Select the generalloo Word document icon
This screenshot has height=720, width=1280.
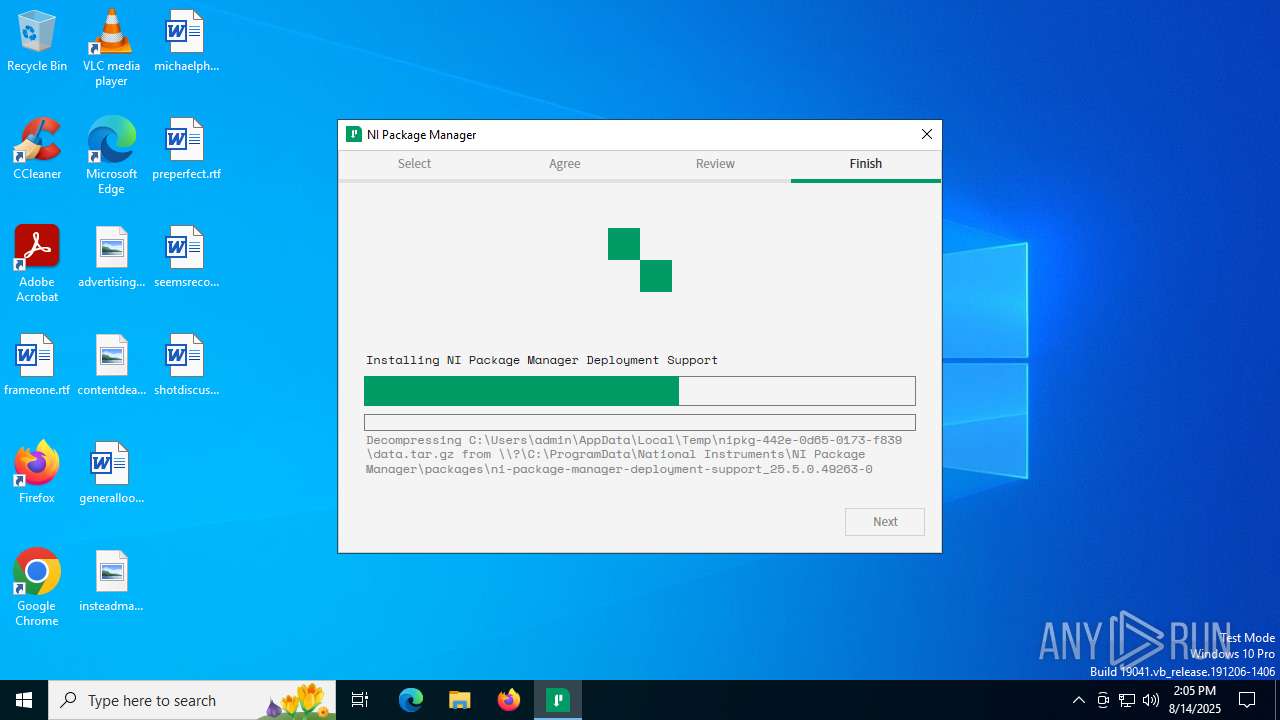click(x=111, y=473)
